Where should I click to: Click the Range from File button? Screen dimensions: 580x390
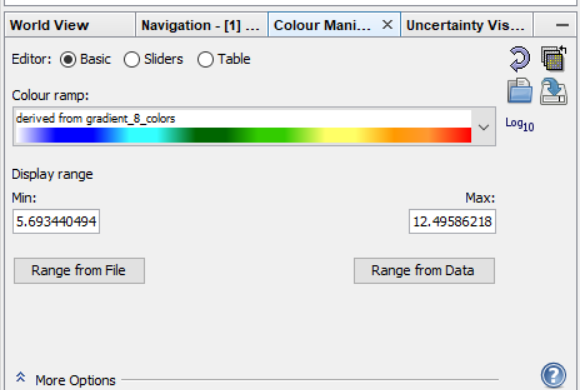[79, 271]
